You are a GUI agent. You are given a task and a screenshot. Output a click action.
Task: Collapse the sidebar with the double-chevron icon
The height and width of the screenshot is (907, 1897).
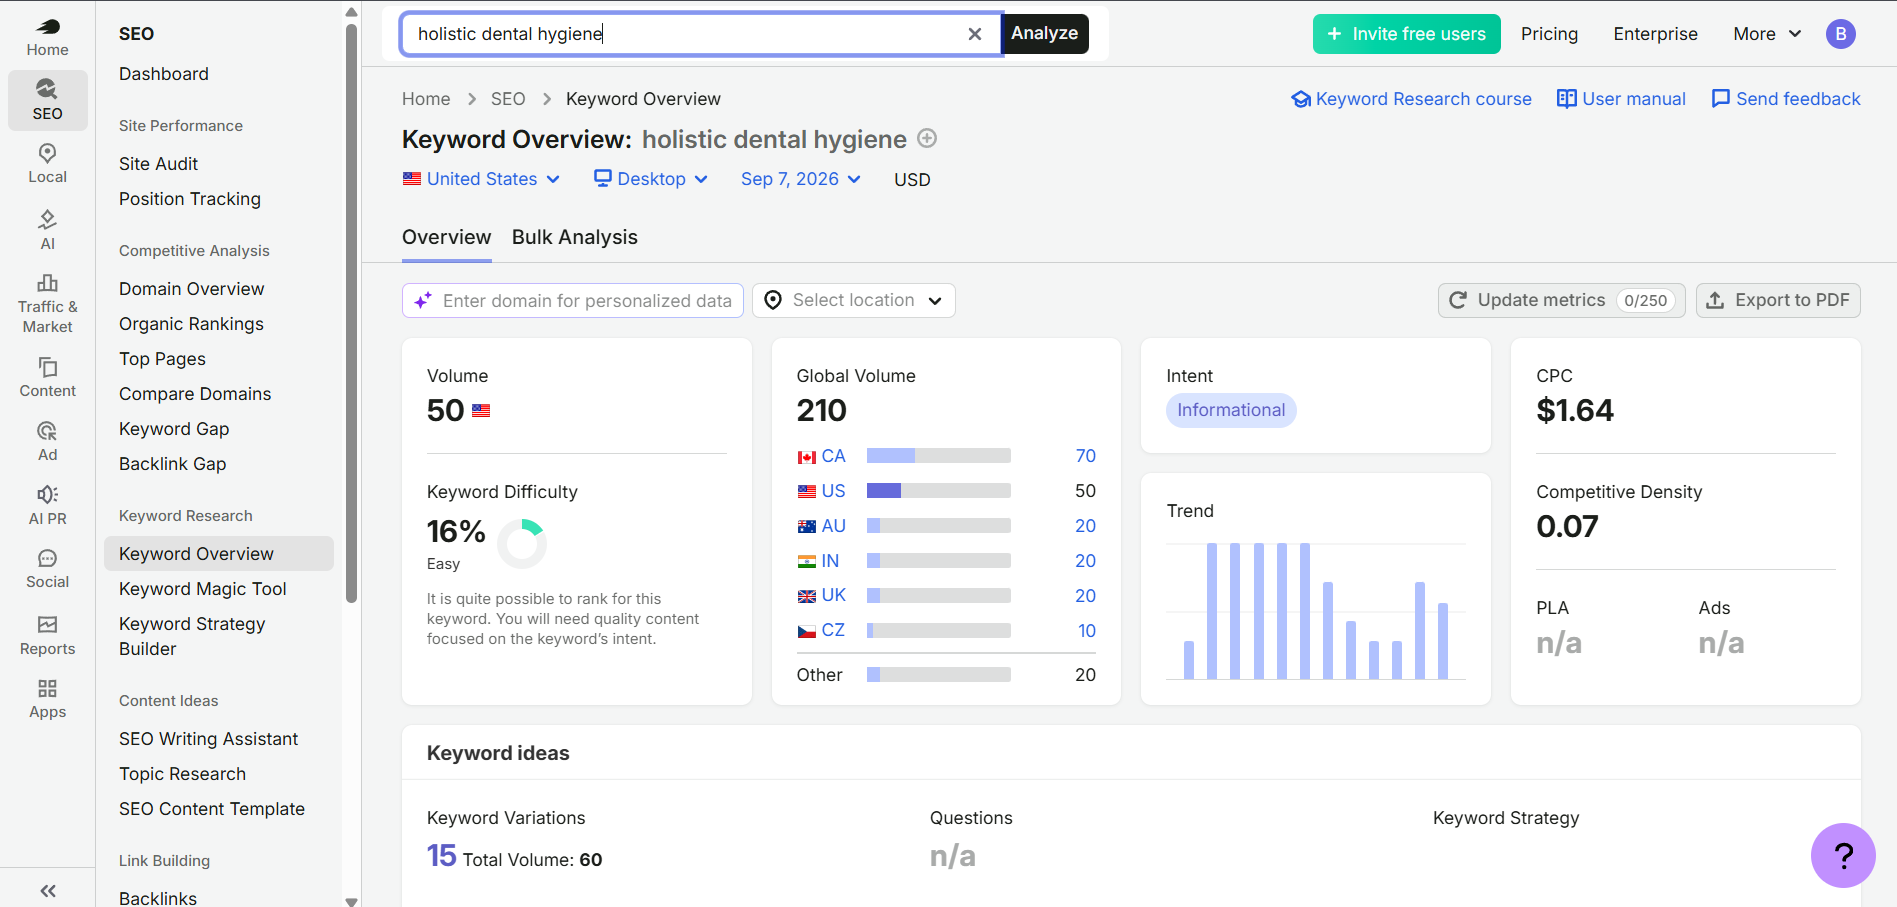(47, 890)
